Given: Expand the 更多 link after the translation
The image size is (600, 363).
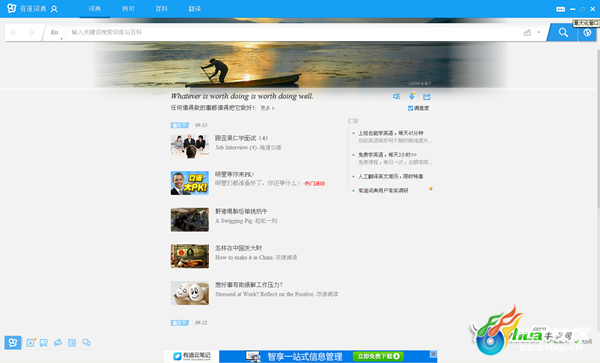Looking at the screenshot, I should [x=267, y=108].
